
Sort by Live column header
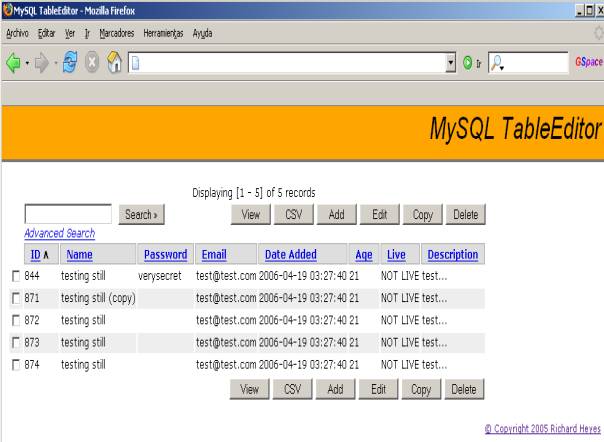click(396, 254)
